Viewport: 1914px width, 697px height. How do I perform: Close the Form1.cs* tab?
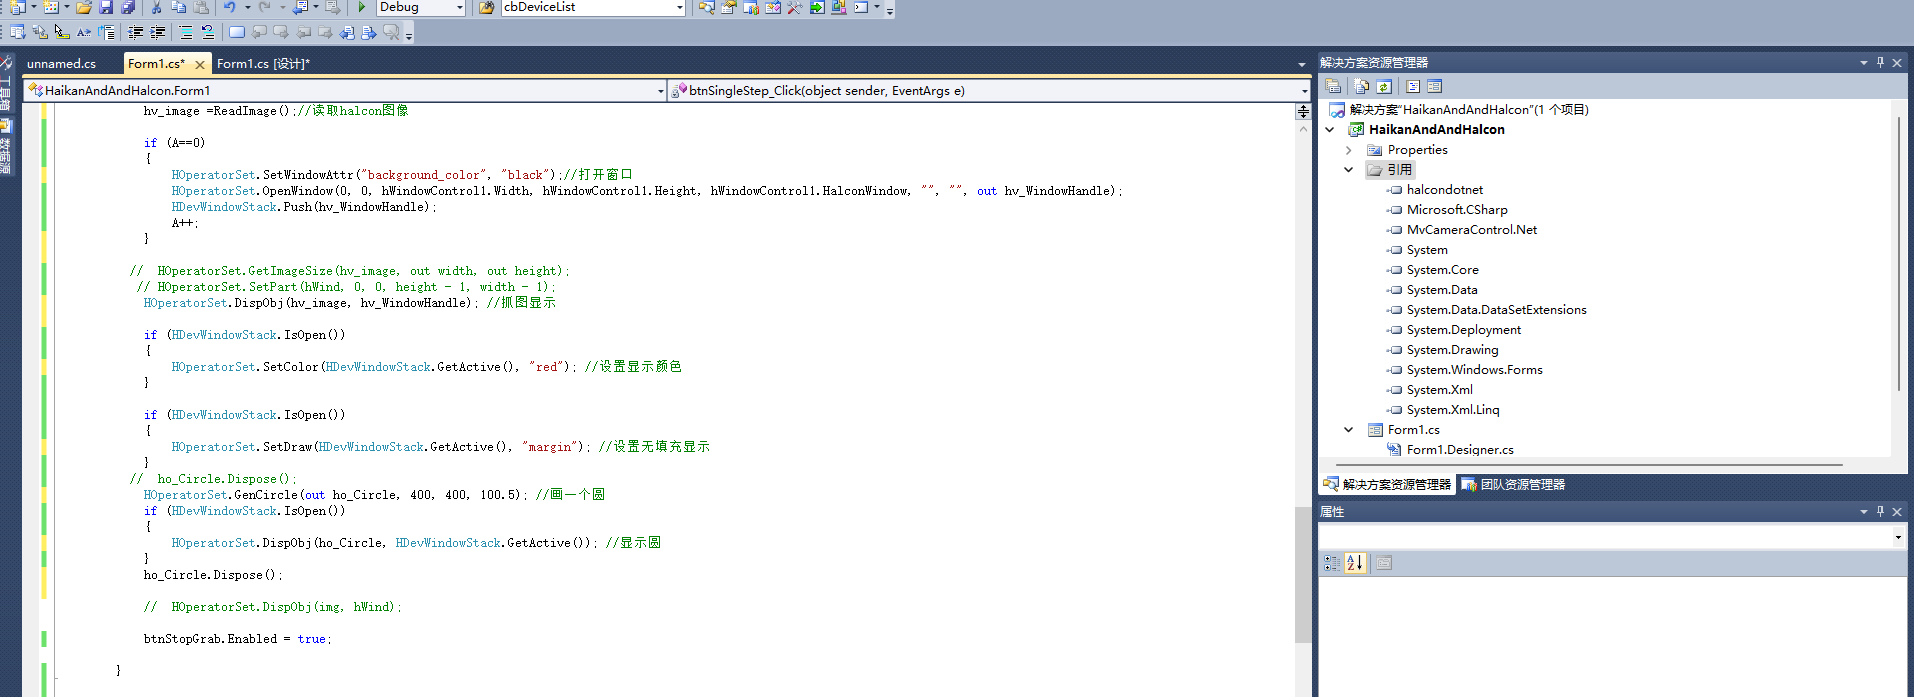click(x=200, y=64)
